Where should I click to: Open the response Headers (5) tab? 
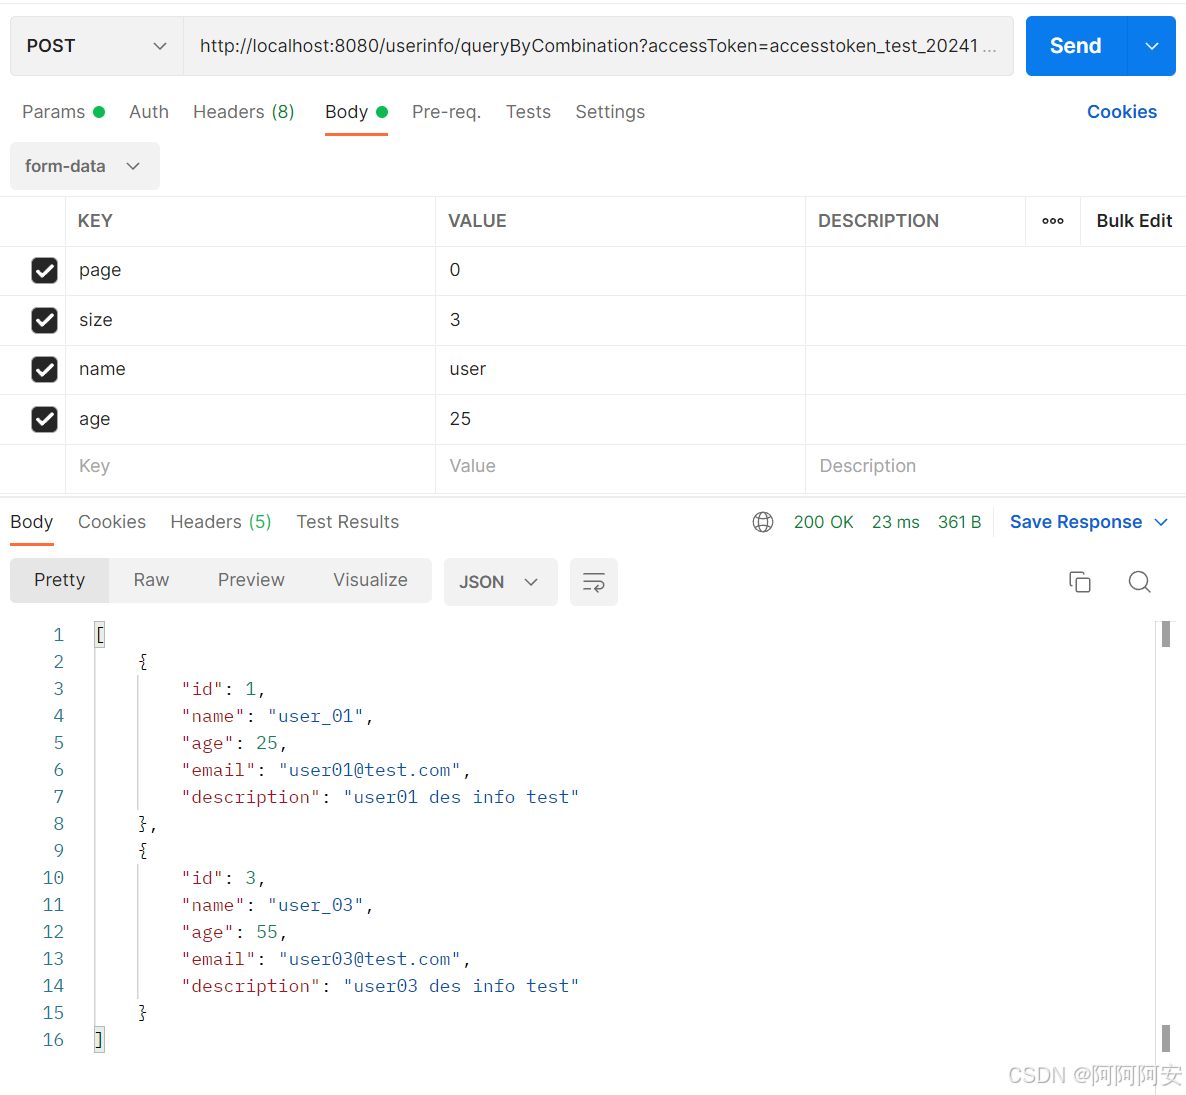click(x=221, y=522)
